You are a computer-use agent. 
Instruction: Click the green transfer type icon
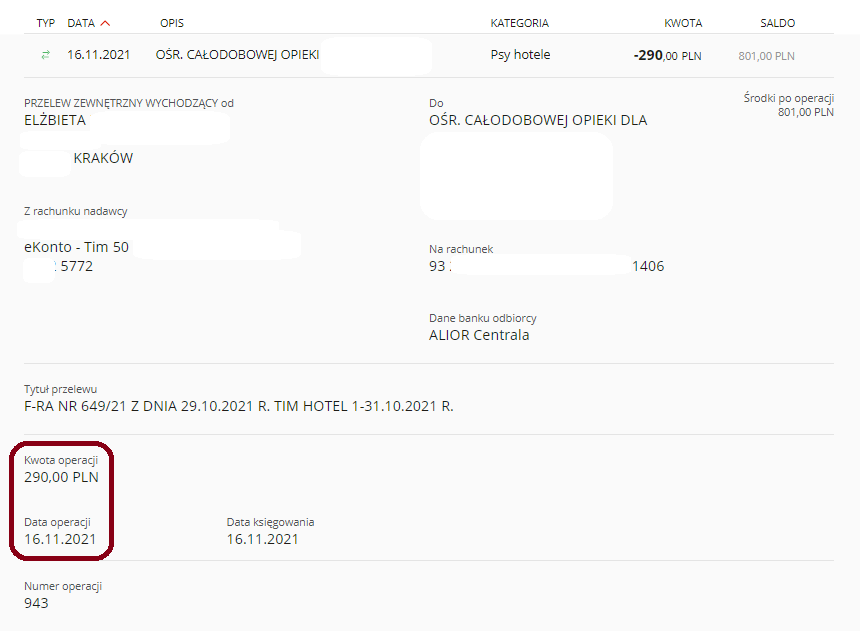(x=46, y=55)
